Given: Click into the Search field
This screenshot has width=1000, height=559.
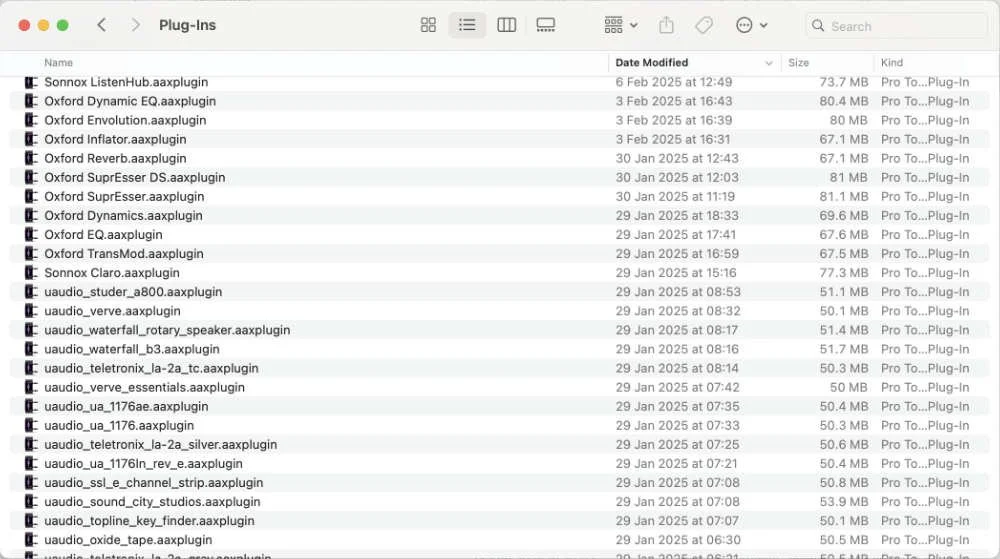Looking at the screenshot, I should (x=897, y=26).
